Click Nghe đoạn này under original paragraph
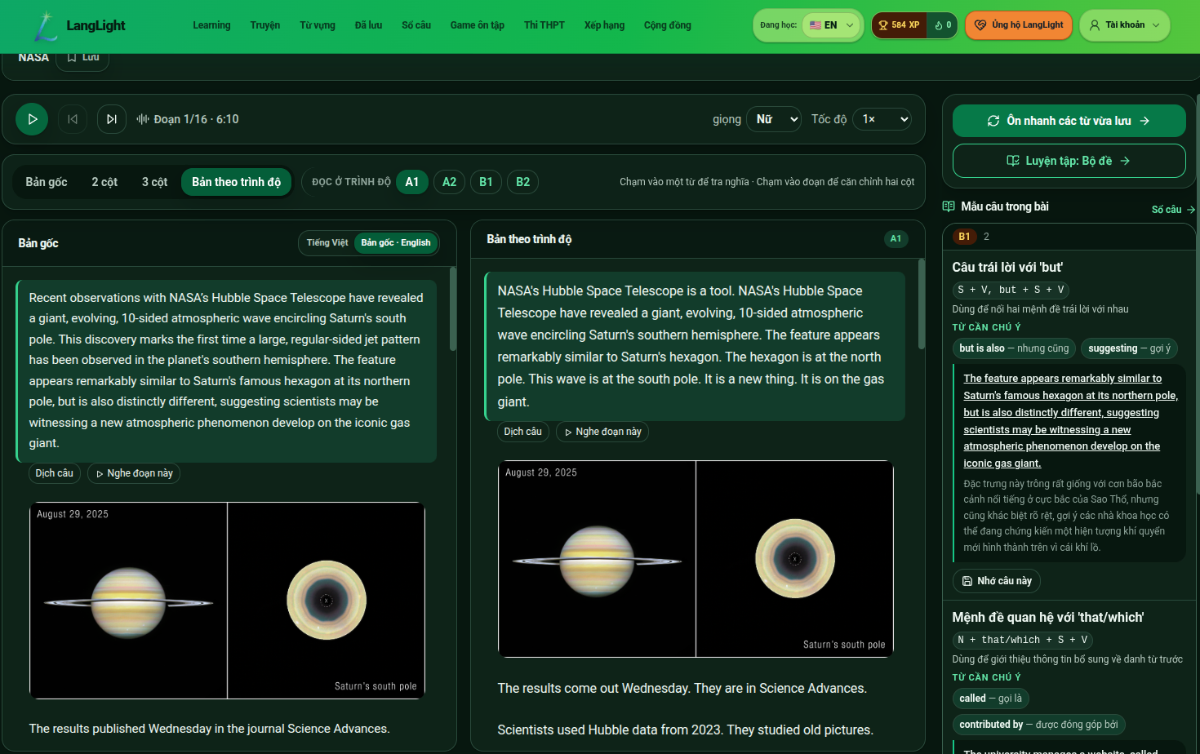Viewport: 1200px width, 754px height. (x=134, y=473)
